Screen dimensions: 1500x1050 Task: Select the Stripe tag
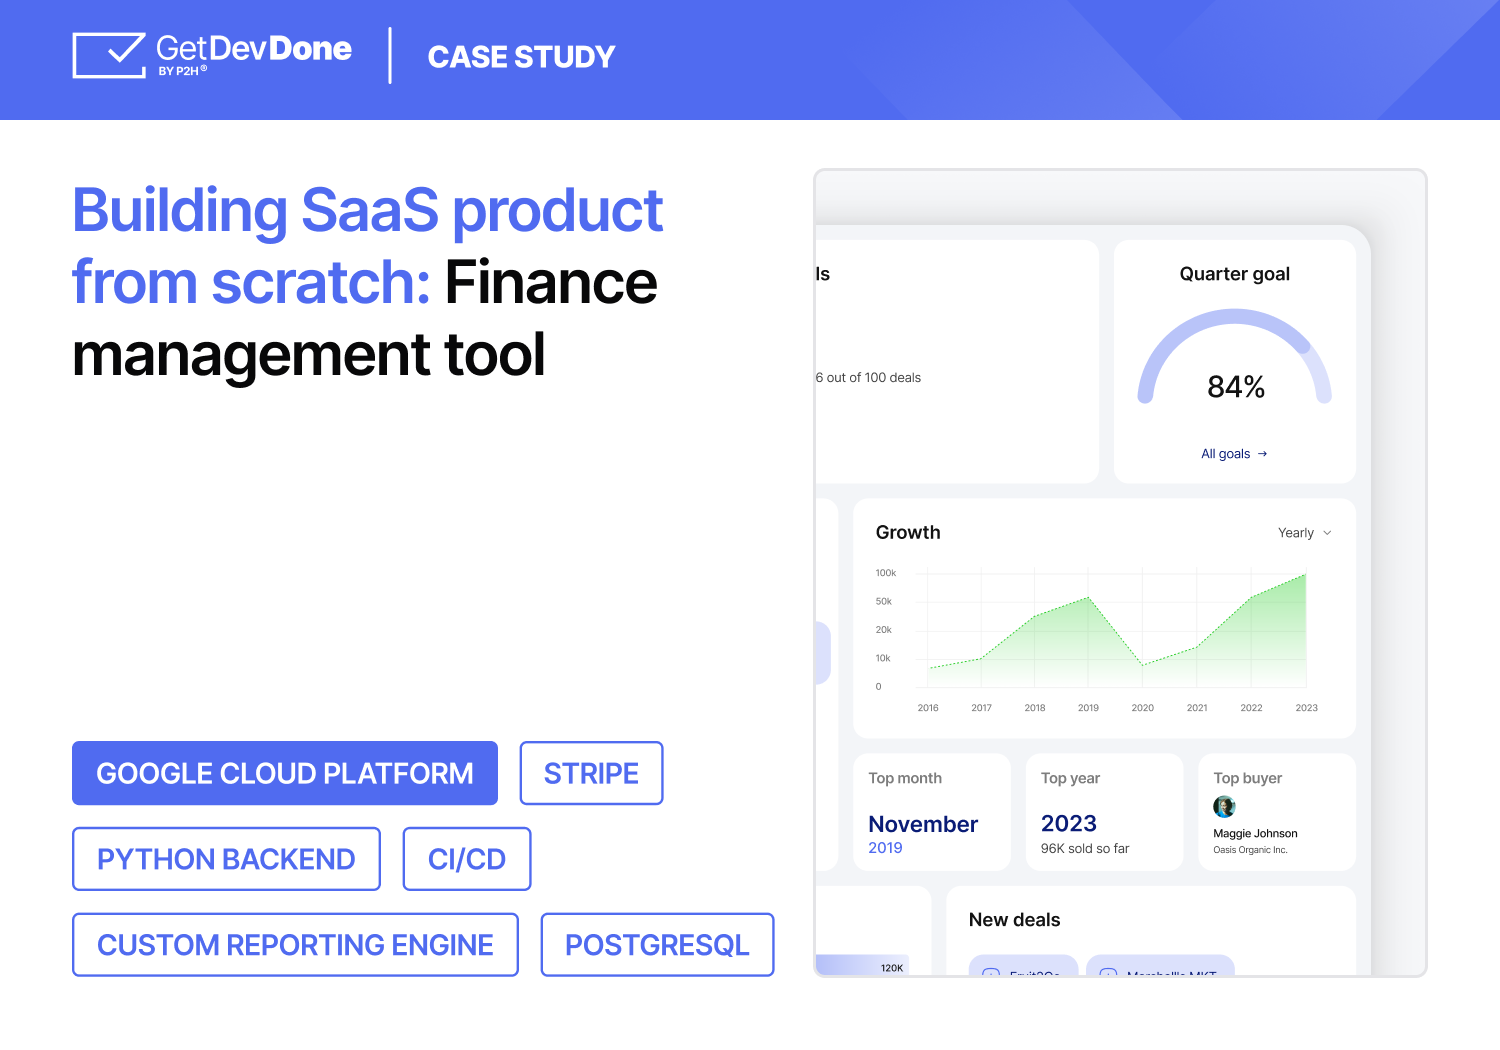(x=591, y=773)
